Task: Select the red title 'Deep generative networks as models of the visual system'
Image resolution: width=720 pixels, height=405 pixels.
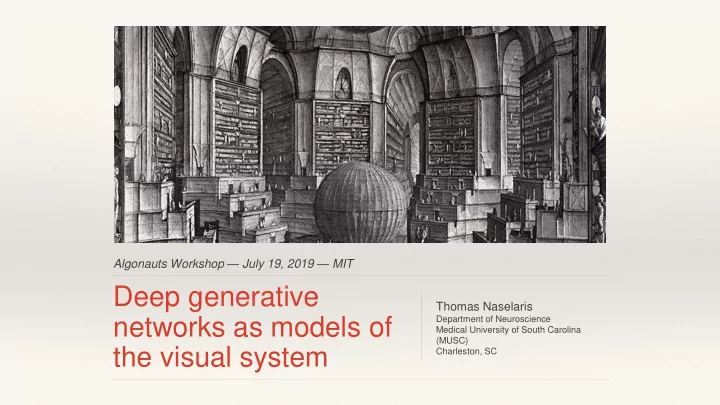Action: (x=253, y=327)
